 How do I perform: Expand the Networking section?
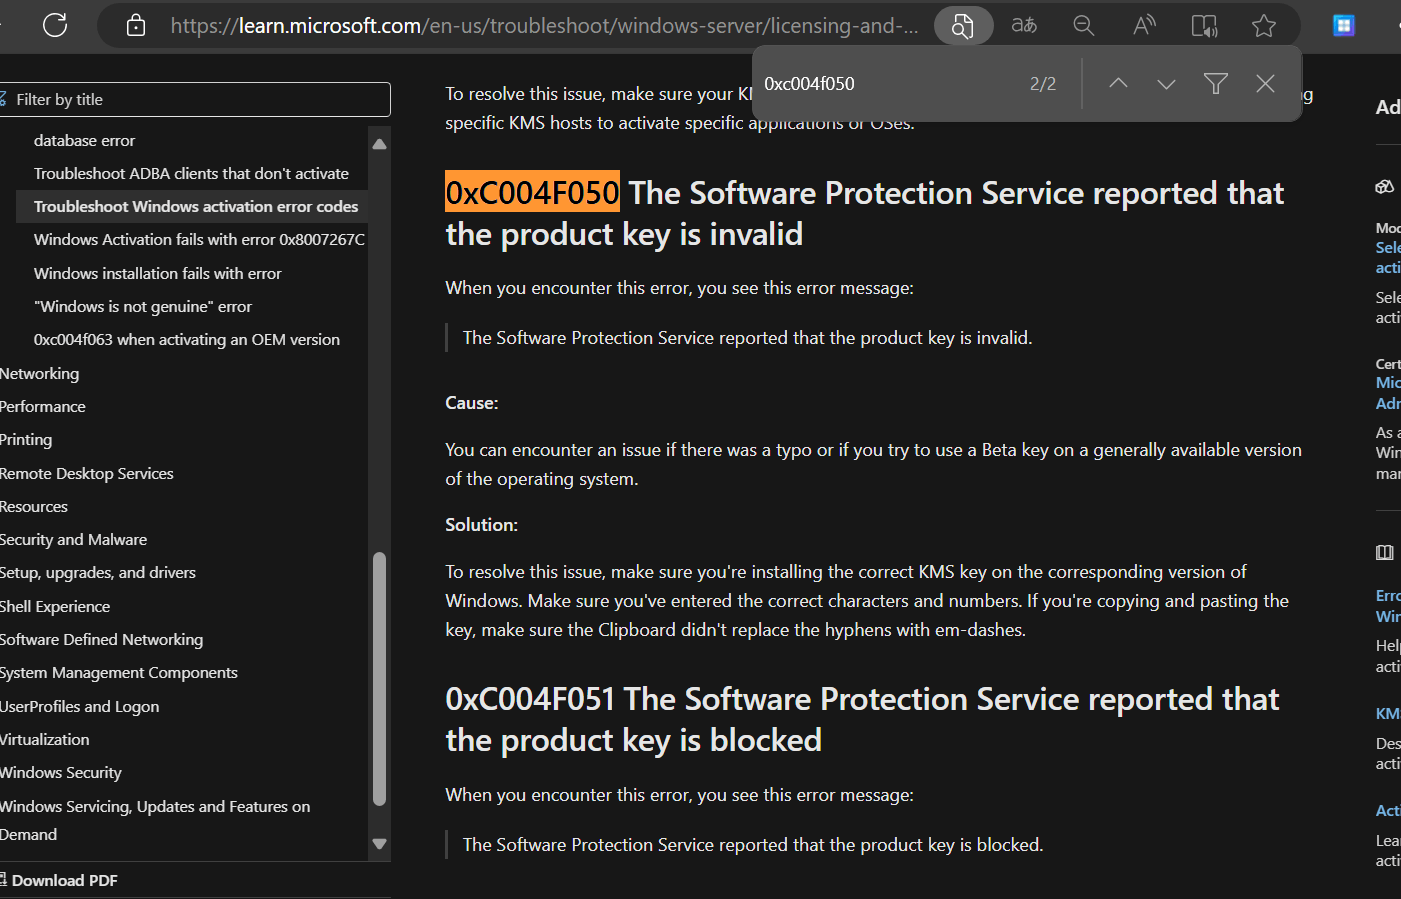click(x=39, y=373)
